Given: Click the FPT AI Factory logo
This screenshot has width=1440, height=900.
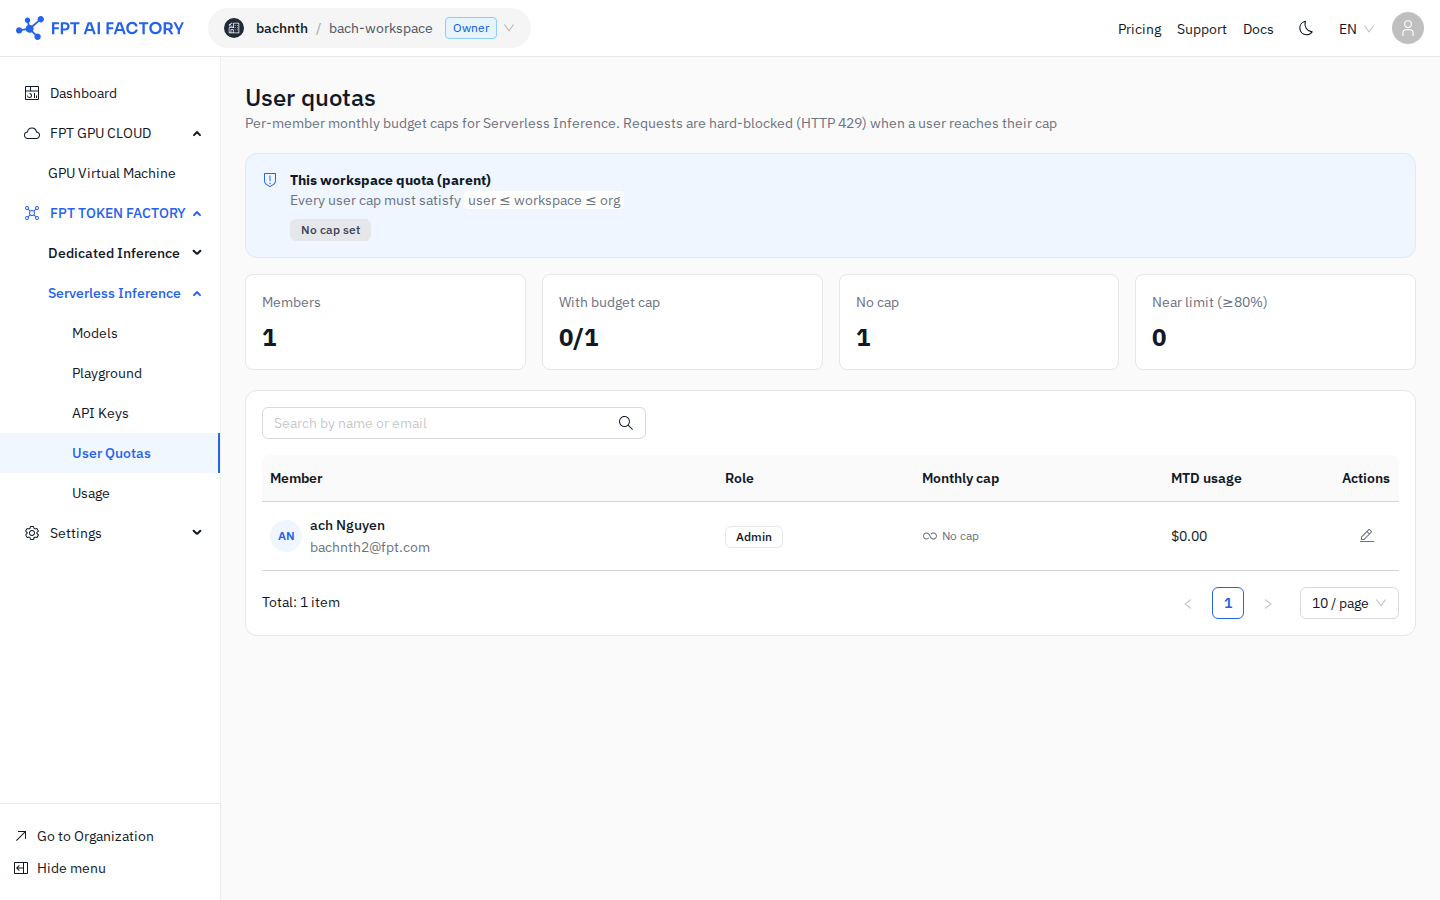Looking at the screenshot, I should coord(100,28).
